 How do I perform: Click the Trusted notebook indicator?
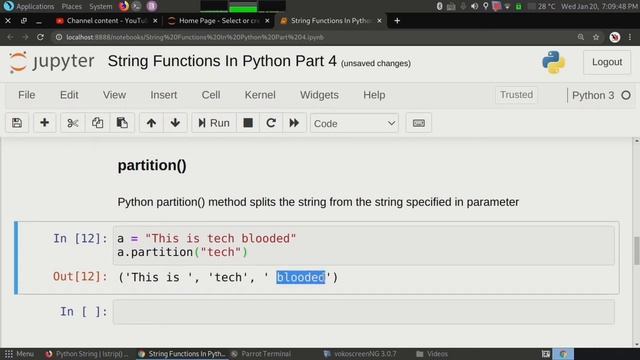point(516,95)
